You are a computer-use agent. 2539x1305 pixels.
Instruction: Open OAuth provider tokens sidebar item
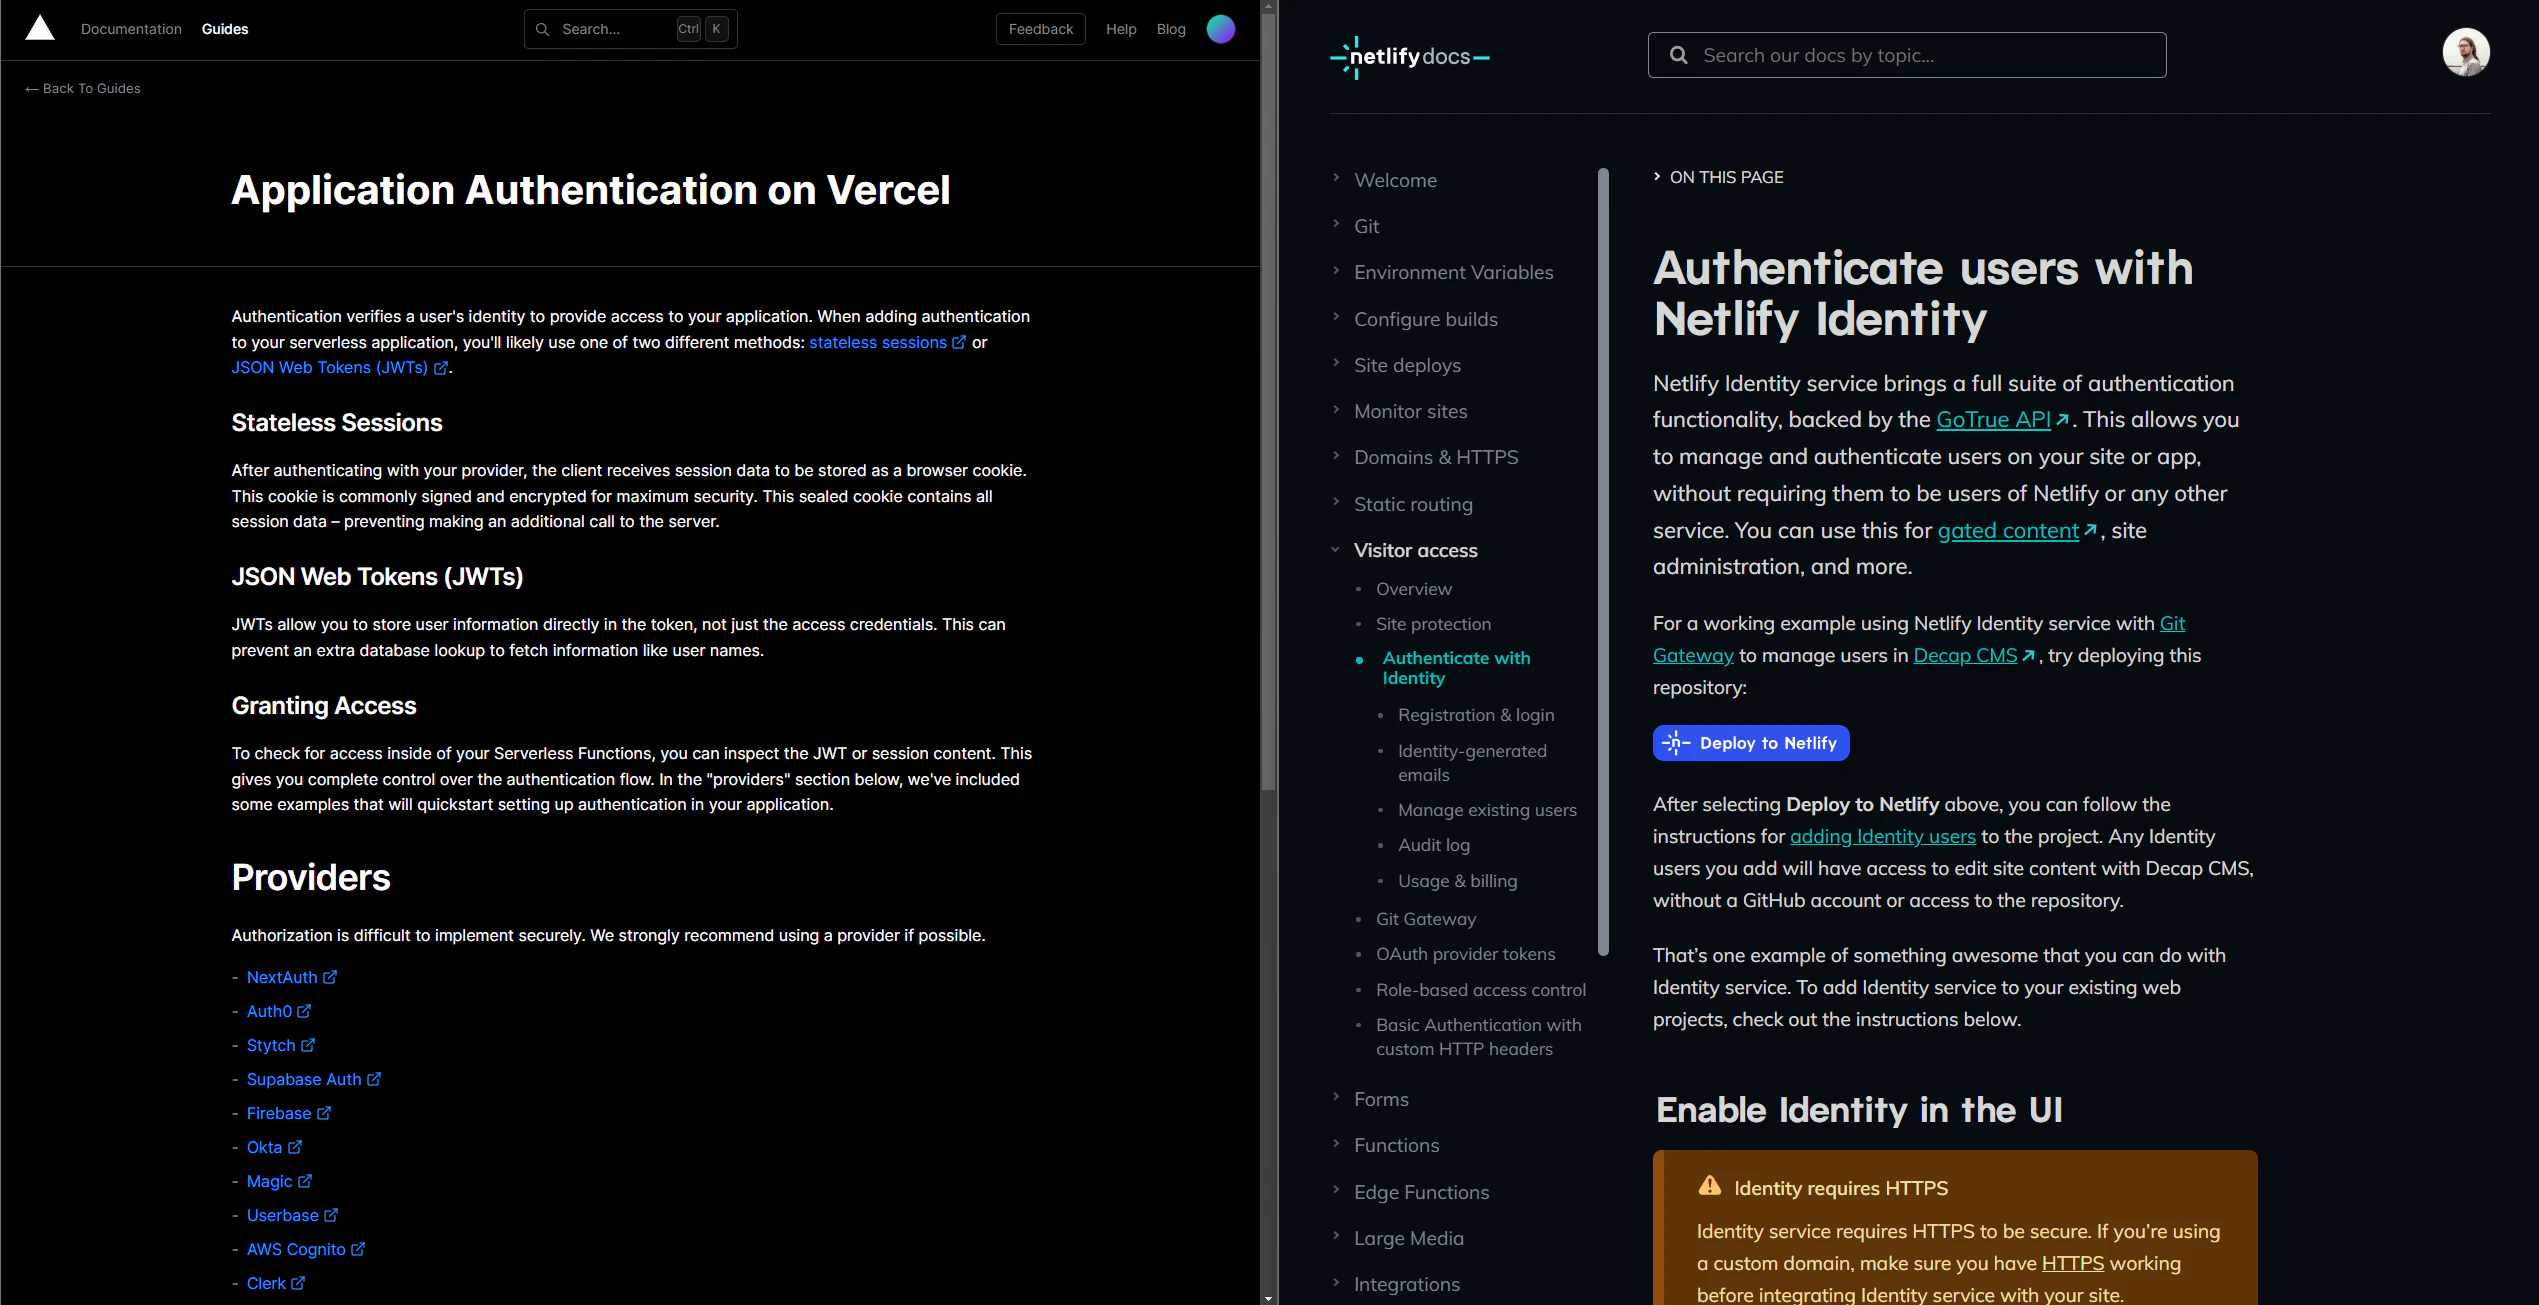pyautogui.click(x=1466, y=954)
